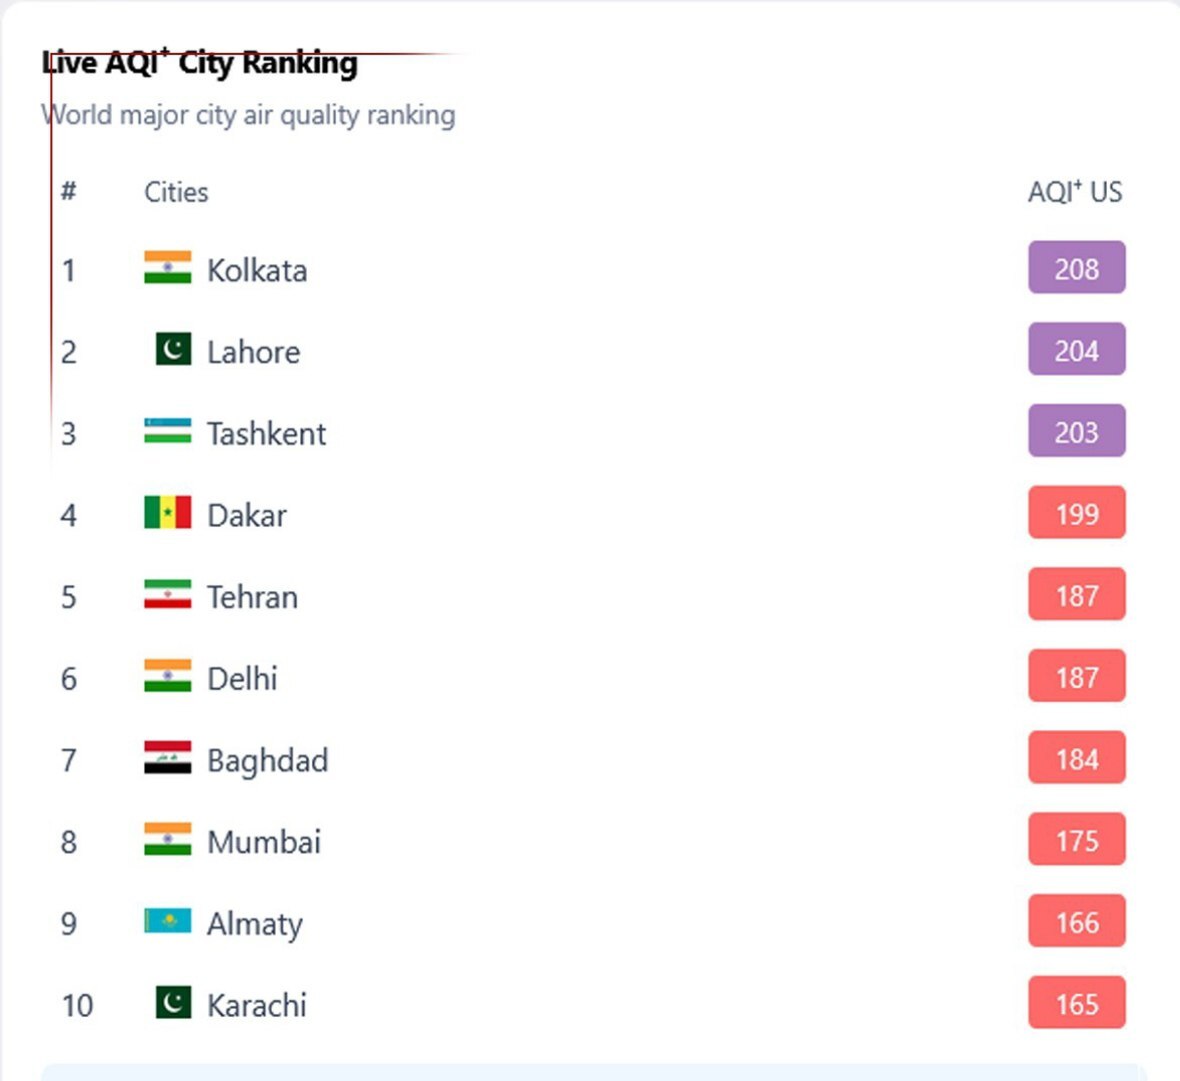Image resolution: width=1180 pixels, height=1081 pixels.
Task: Click the Cities column header
Action: [176, 192]
